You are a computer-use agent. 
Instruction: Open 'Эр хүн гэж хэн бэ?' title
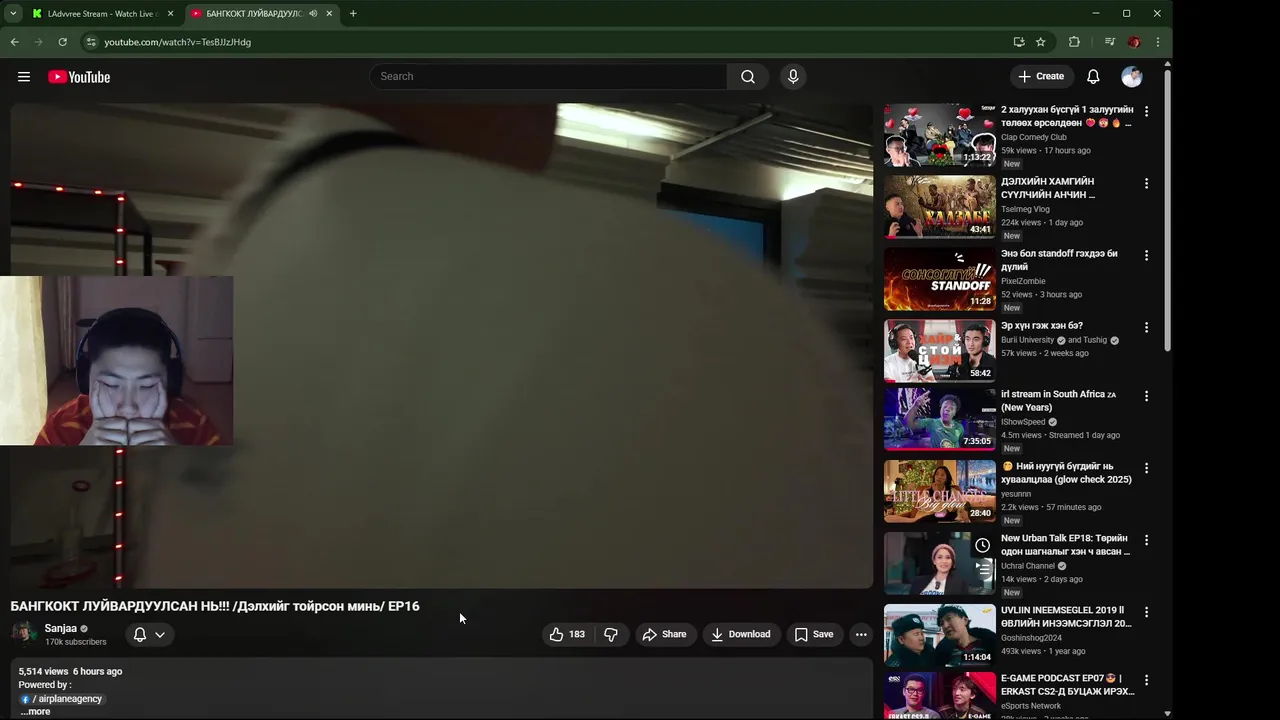[x=1042, y=326]
